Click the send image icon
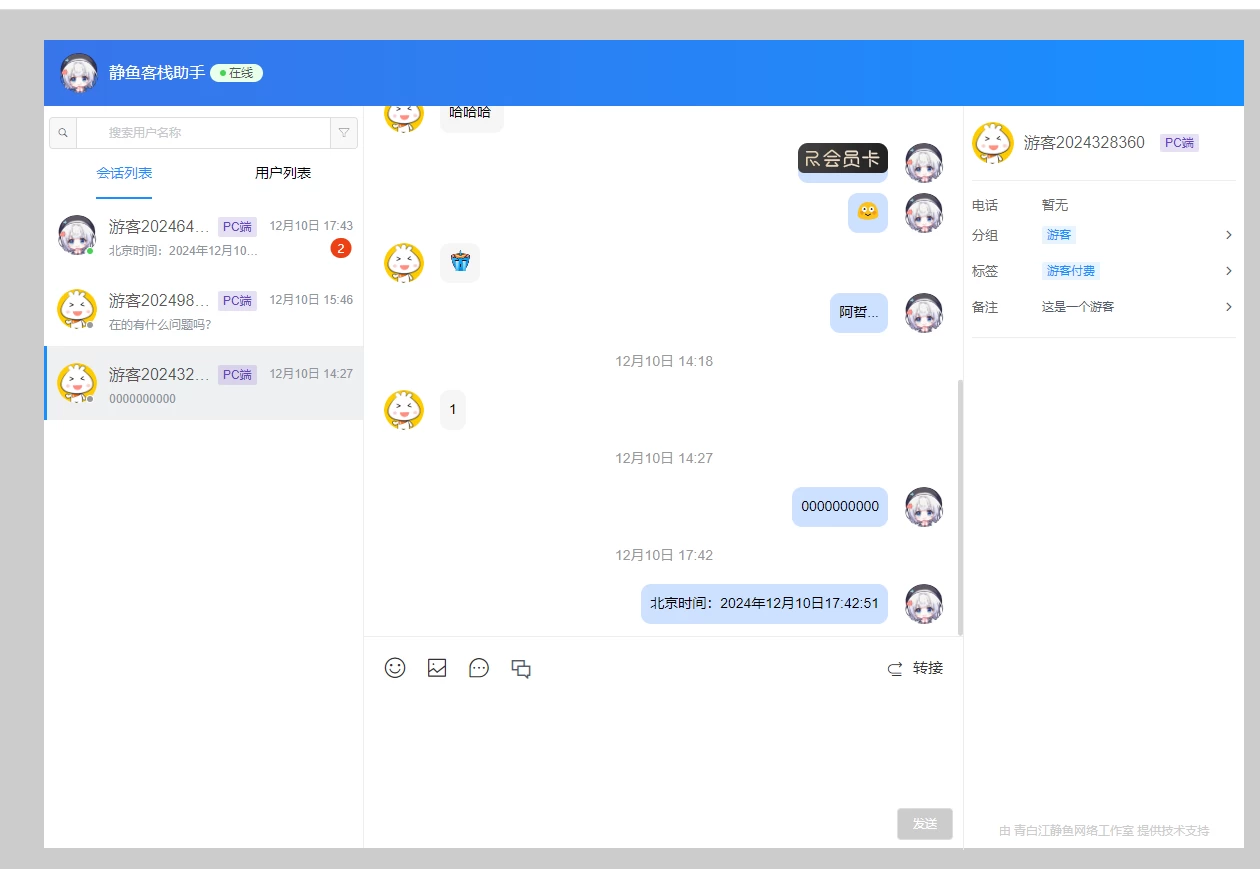 pos(437,668)
